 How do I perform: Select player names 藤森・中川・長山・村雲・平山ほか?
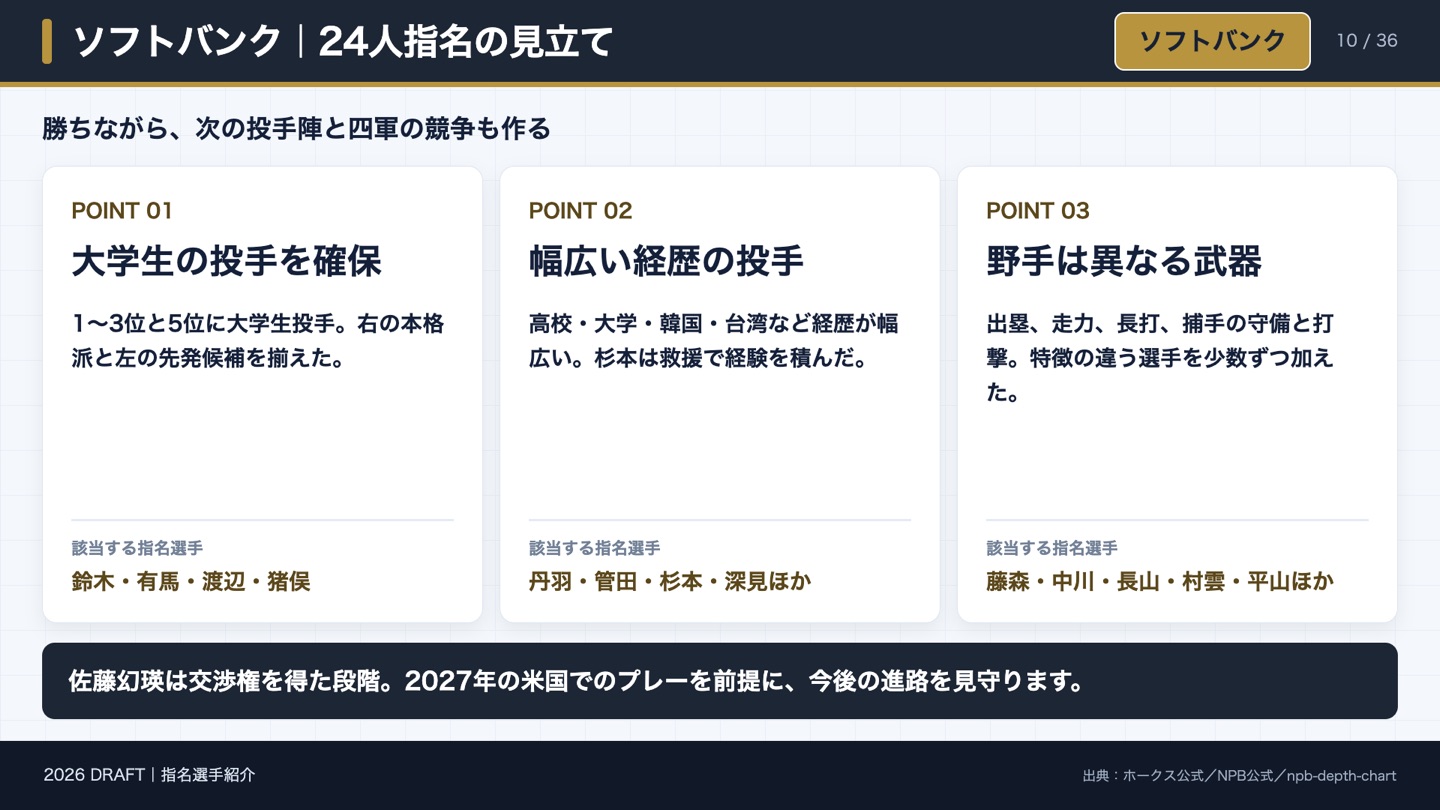pos(1160,582)
